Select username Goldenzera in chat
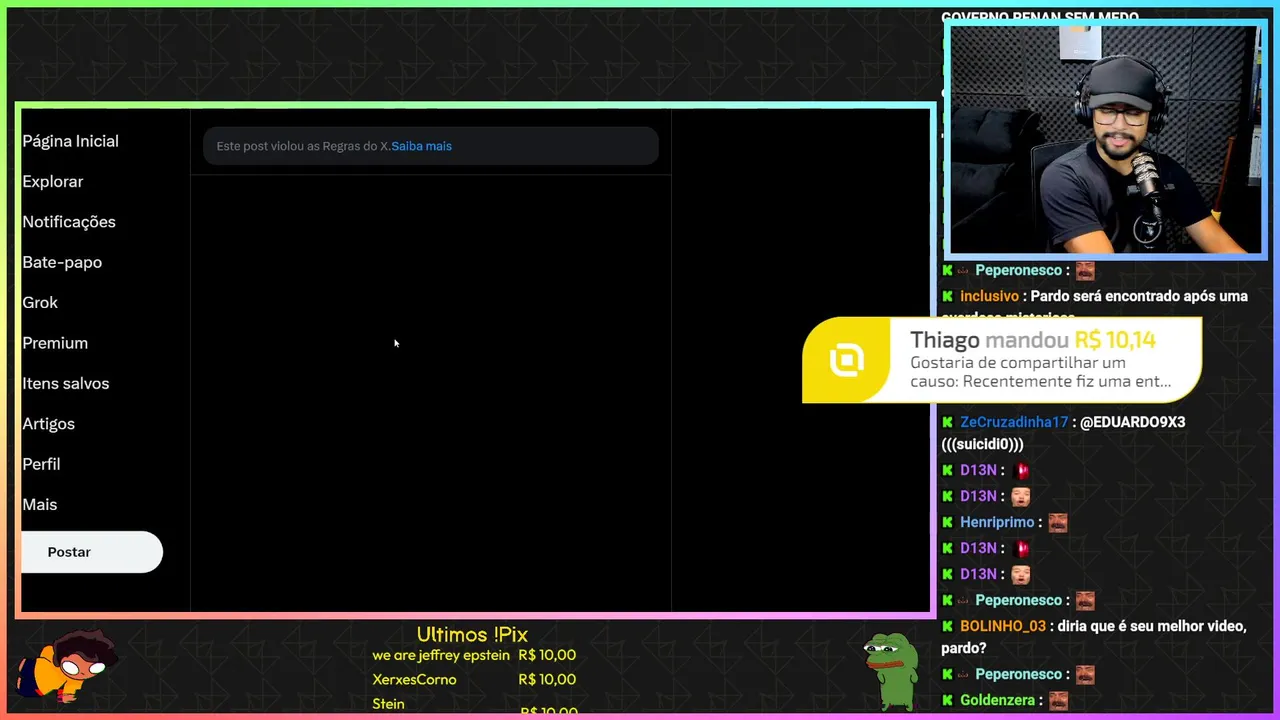This screenshot has width=1280, height=720. click(997, 700)
